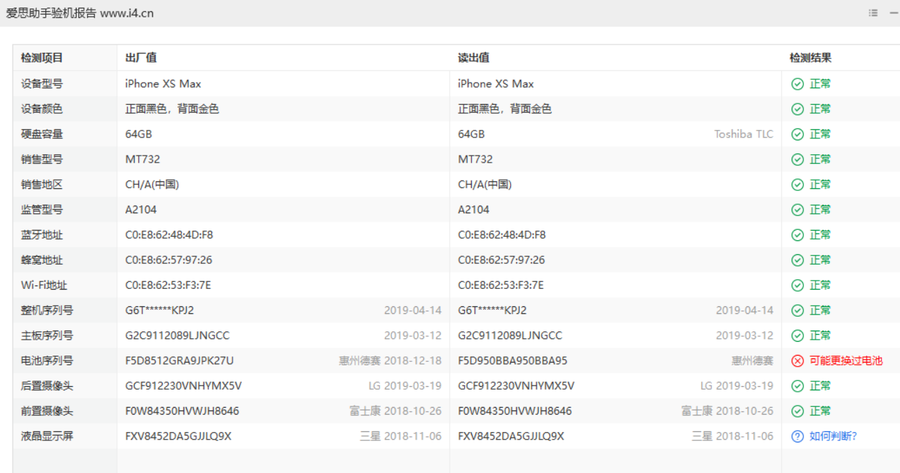900x473 pixels.
Task: Click the green check icon in 监管型号 row
Action: click(x=797, y=210)
